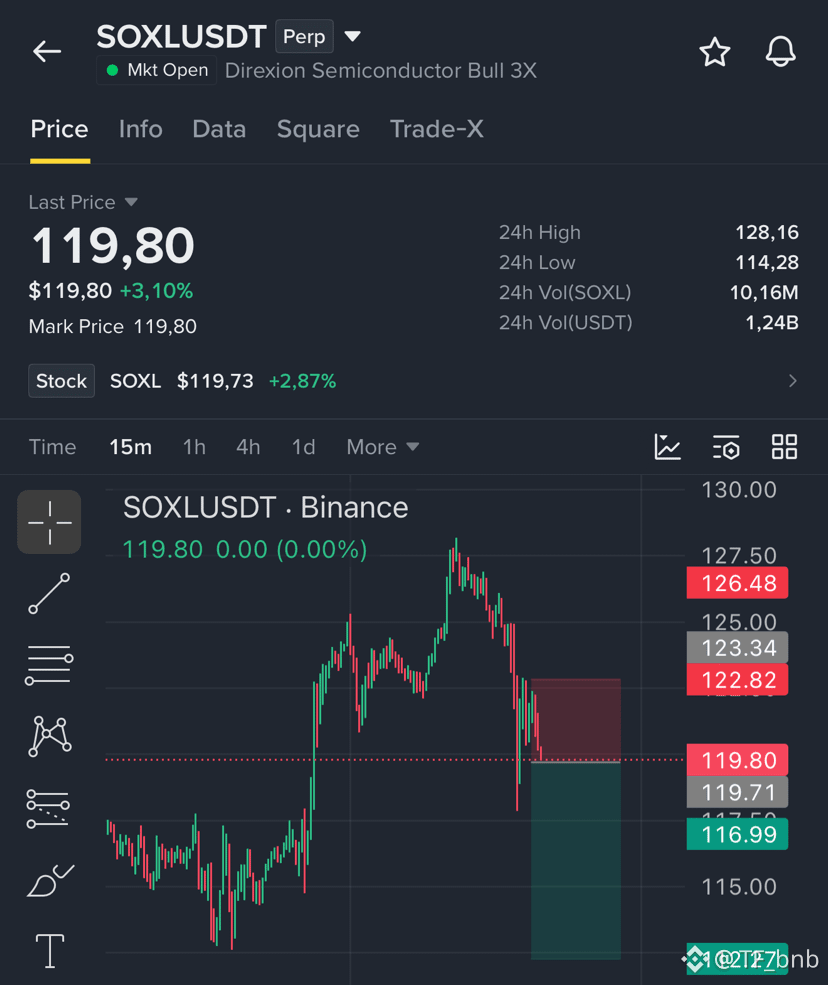Switch to the Trade-X tab
The width and height of the screenshot is (828, 985).
[437, 129]
